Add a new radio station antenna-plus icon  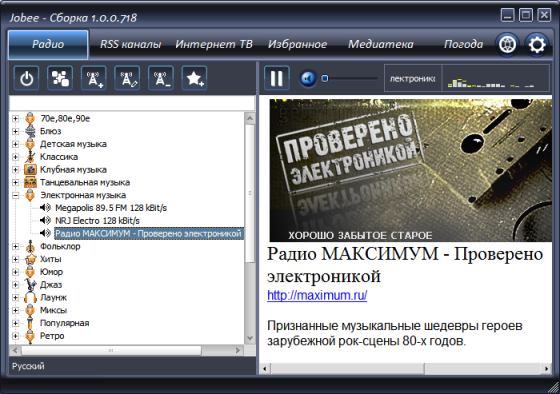click(x=94, y=78)
